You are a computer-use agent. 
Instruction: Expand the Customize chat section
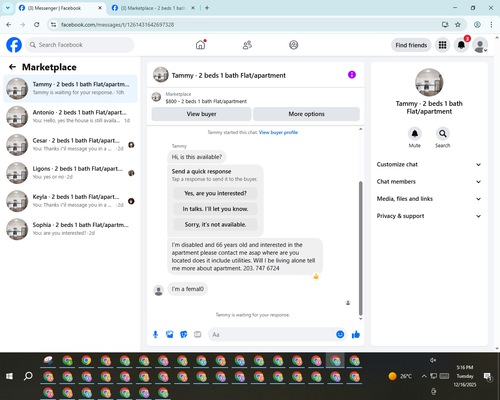tap(429, 164)
